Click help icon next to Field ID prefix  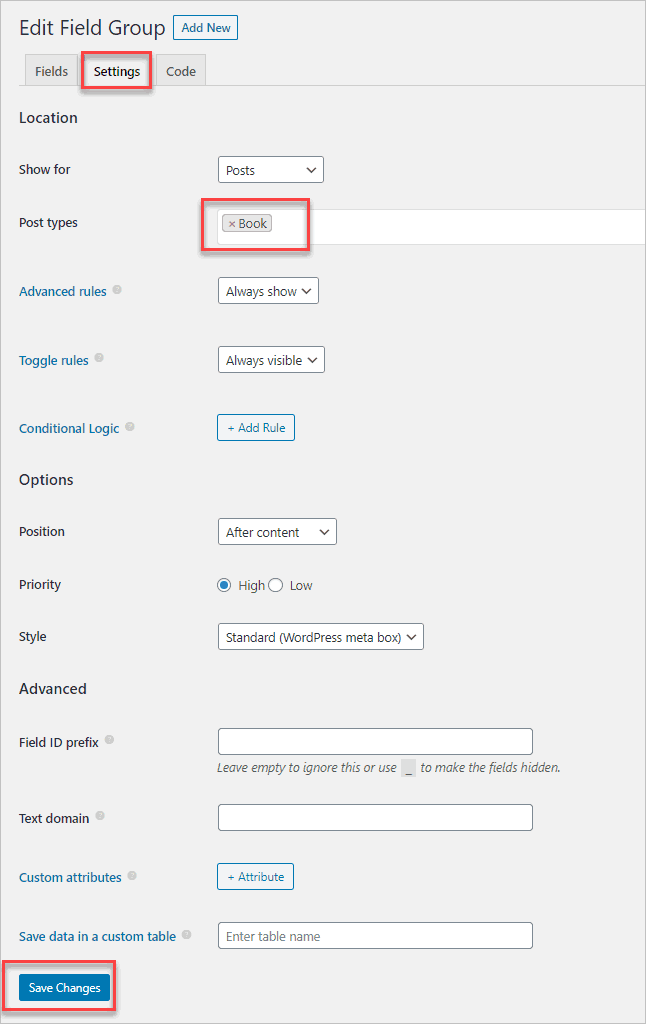point(109,740)
